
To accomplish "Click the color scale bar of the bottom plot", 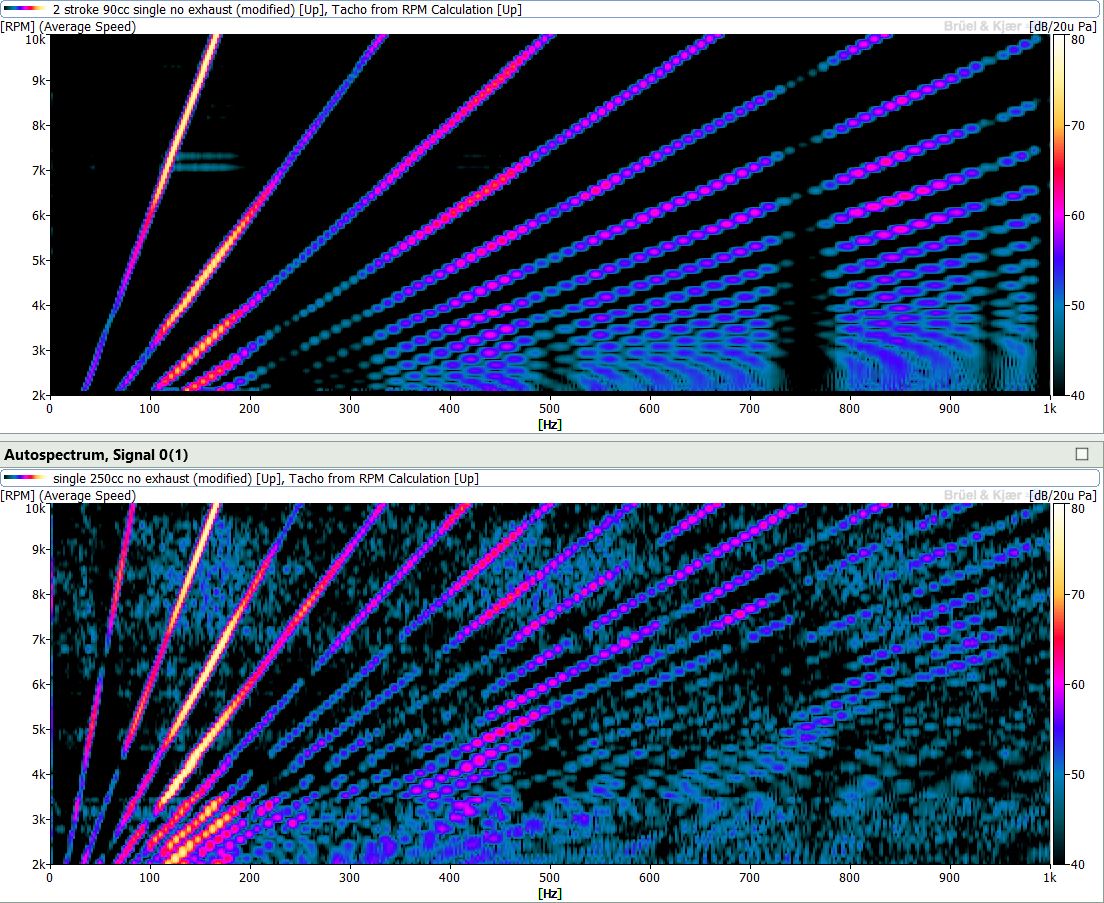I will [x=1059, y=685].
